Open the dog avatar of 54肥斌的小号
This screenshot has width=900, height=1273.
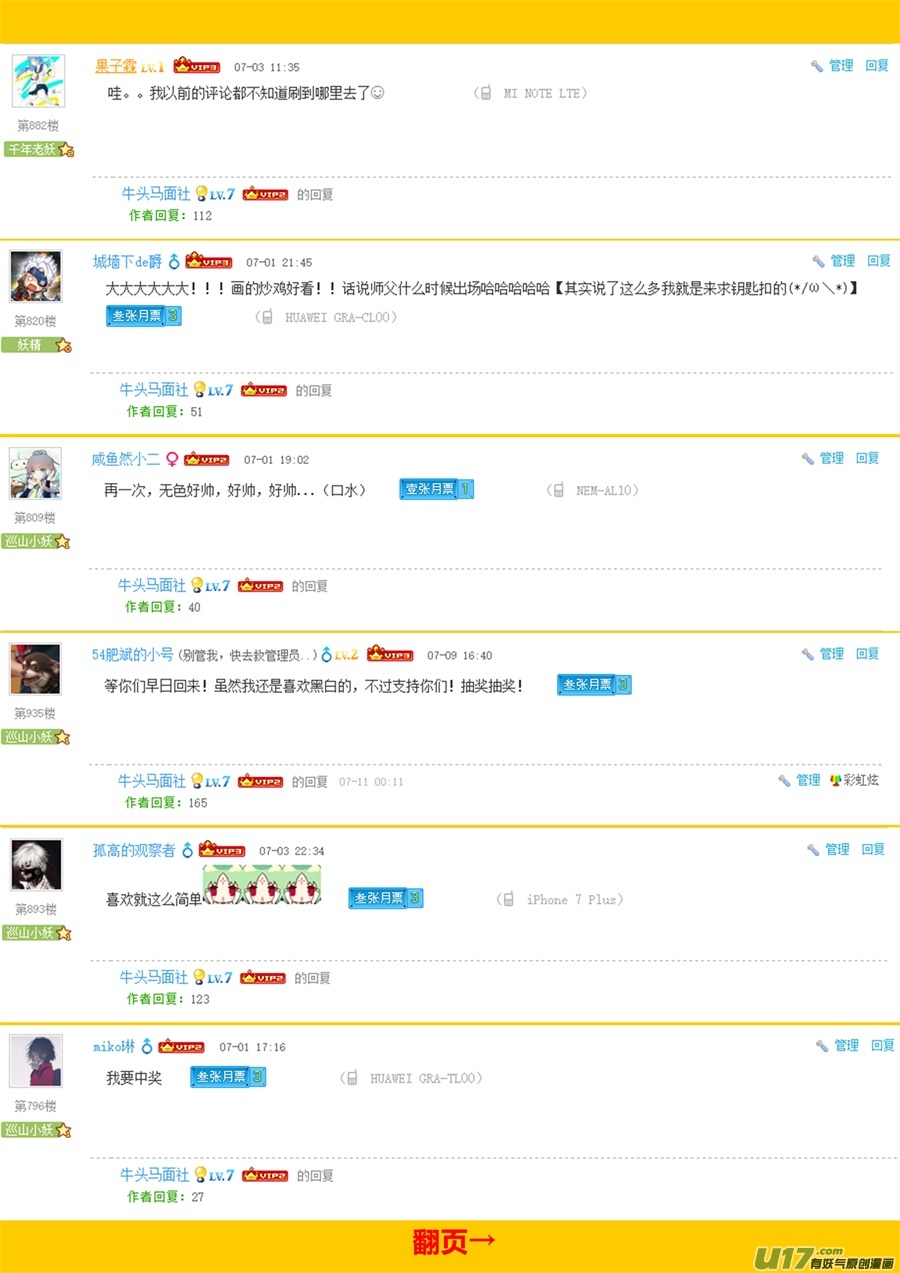pos(36,669)
